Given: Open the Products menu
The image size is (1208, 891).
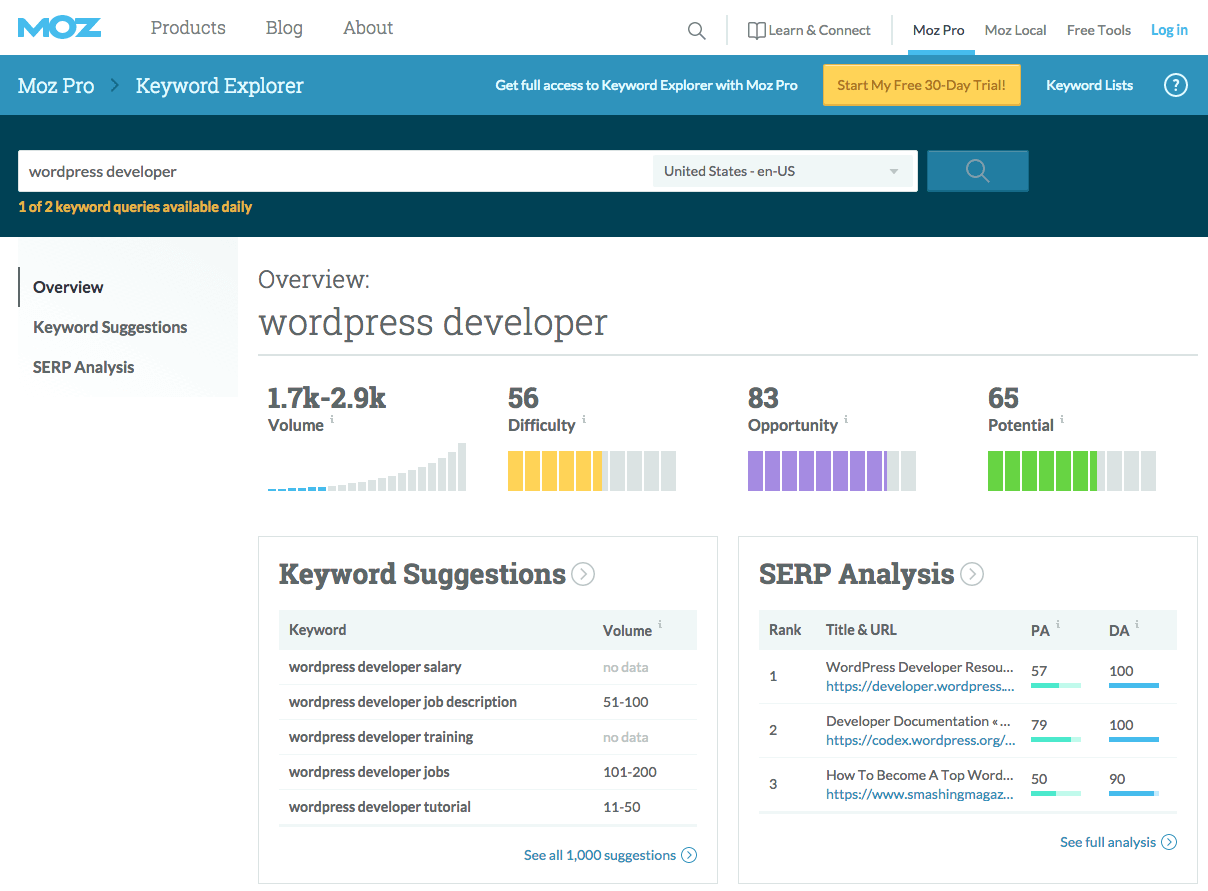Looking at the screenshot, I should pos(188,28).
